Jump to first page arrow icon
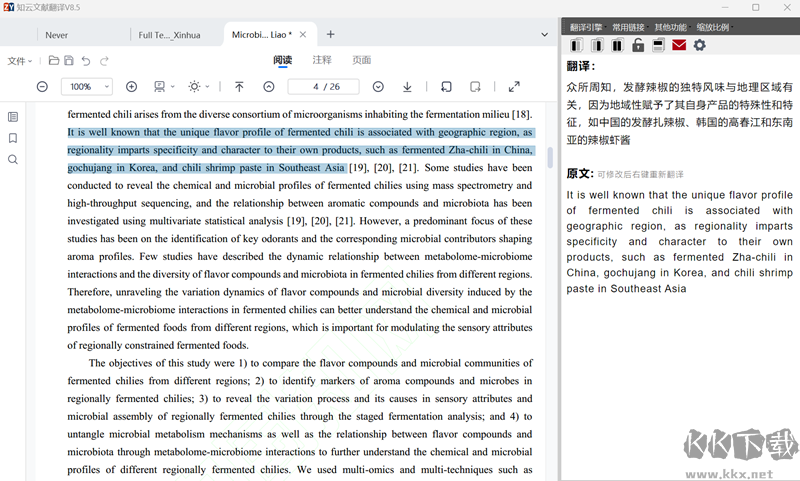 pos(239,87)
